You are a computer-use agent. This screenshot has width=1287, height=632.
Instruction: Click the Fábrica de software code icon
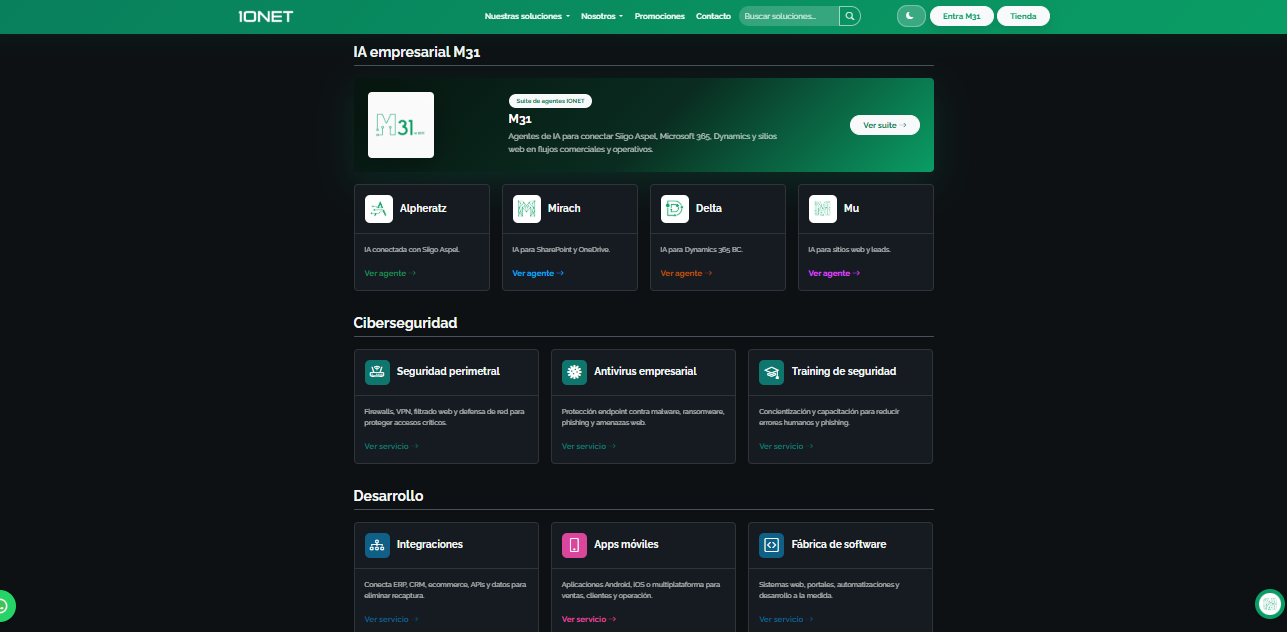point(771,545)
